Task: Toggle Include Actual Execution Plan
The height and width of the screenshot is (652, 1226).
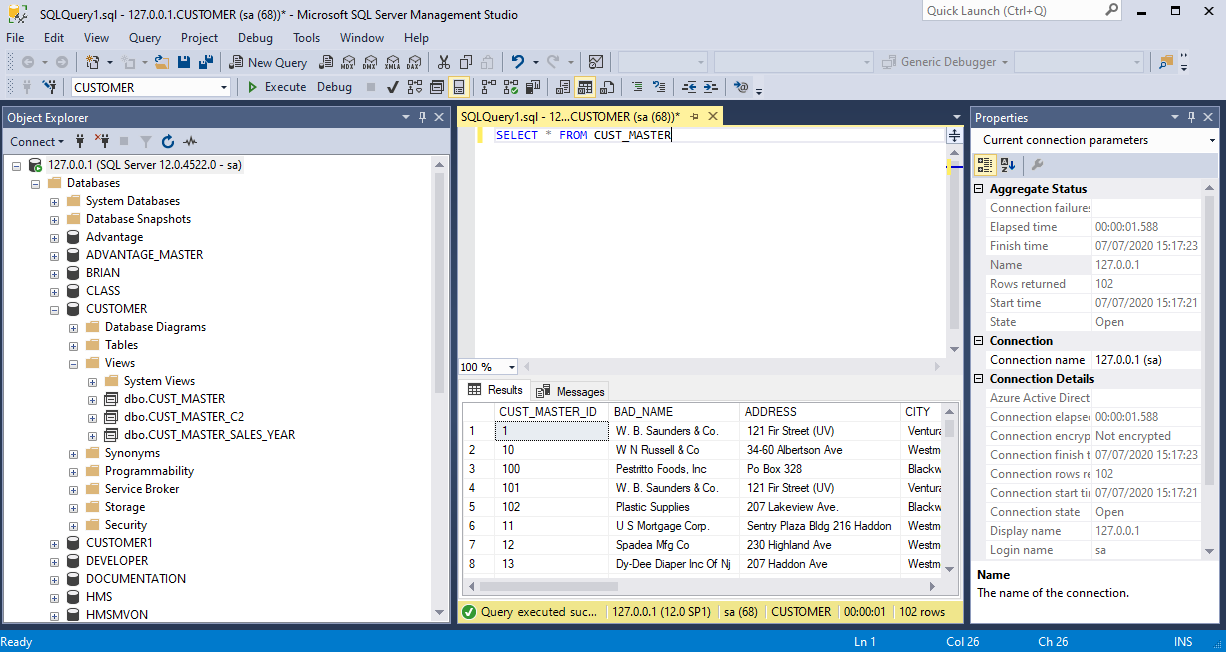Action: pyautogui.click(x=489, y=87)
